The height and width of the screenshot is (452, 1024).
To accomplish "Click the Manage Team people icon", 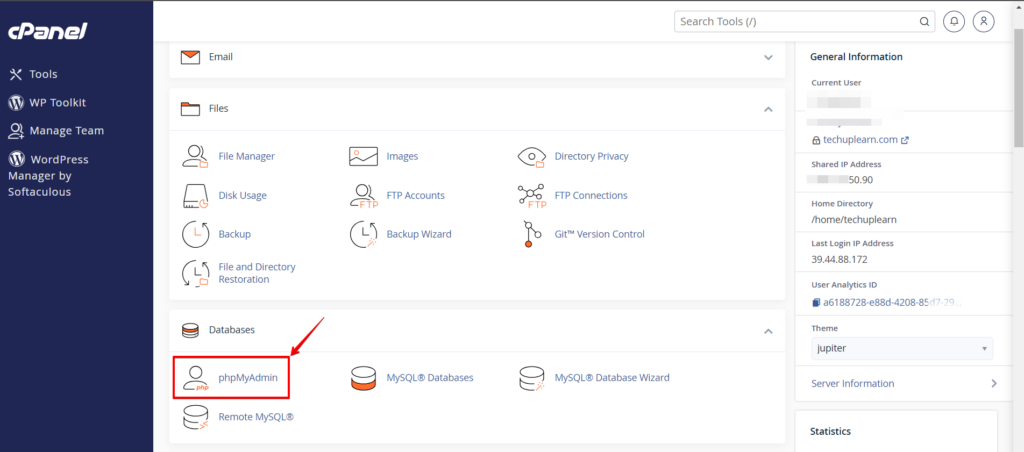I will (x=16, y=131).
